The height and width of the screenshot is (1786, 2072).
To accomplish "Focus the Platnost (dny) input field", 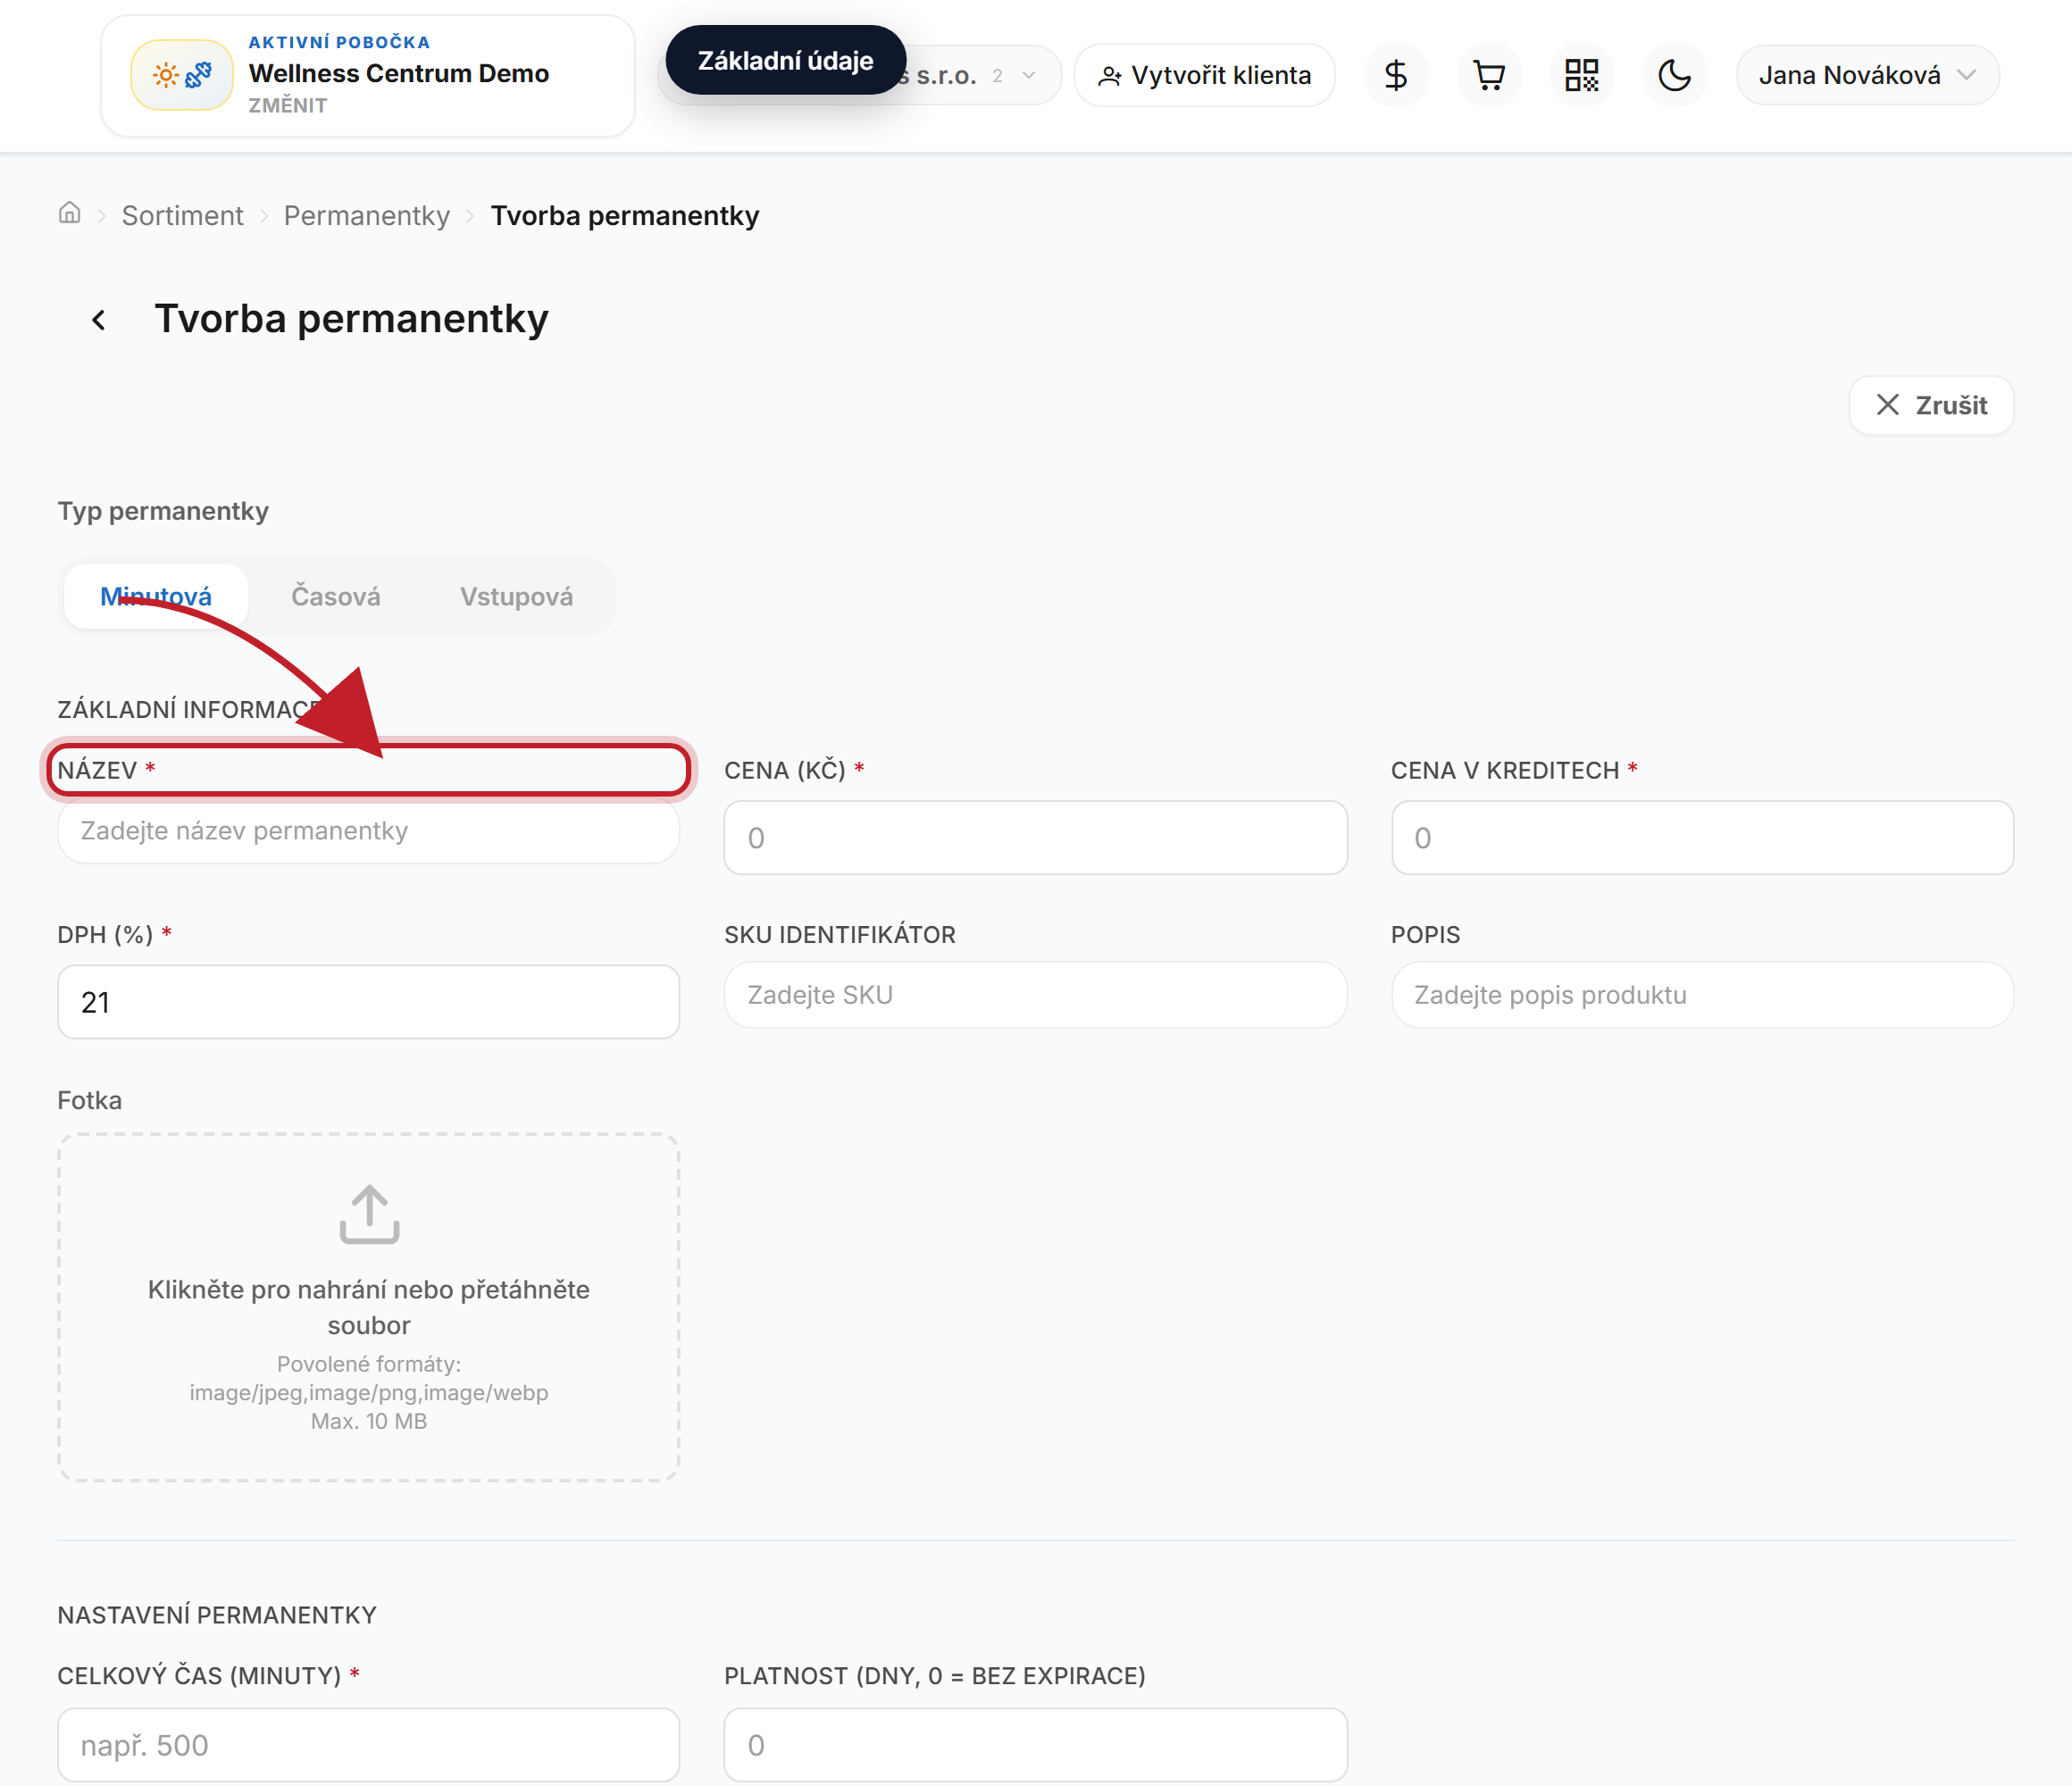I will pos(1036,1745).
